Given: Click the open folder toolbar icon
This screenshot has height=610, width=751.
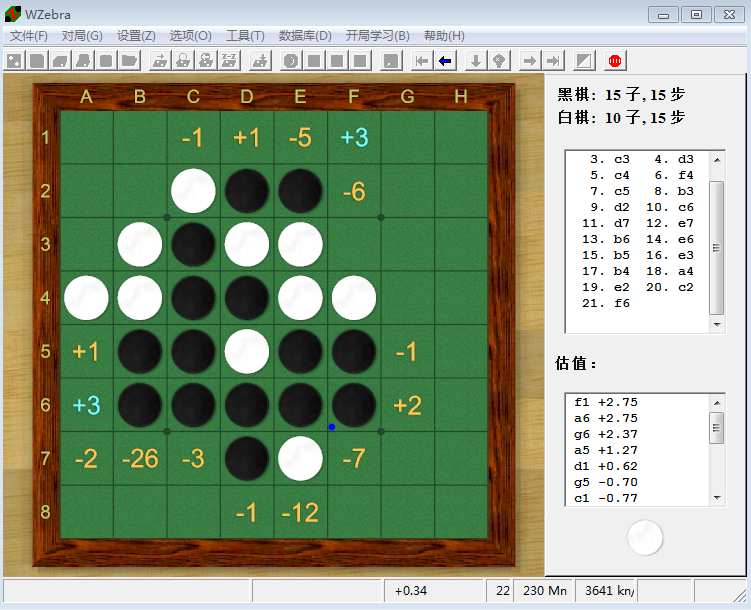Looking at the screenshot, I should [x=129, y=61].
